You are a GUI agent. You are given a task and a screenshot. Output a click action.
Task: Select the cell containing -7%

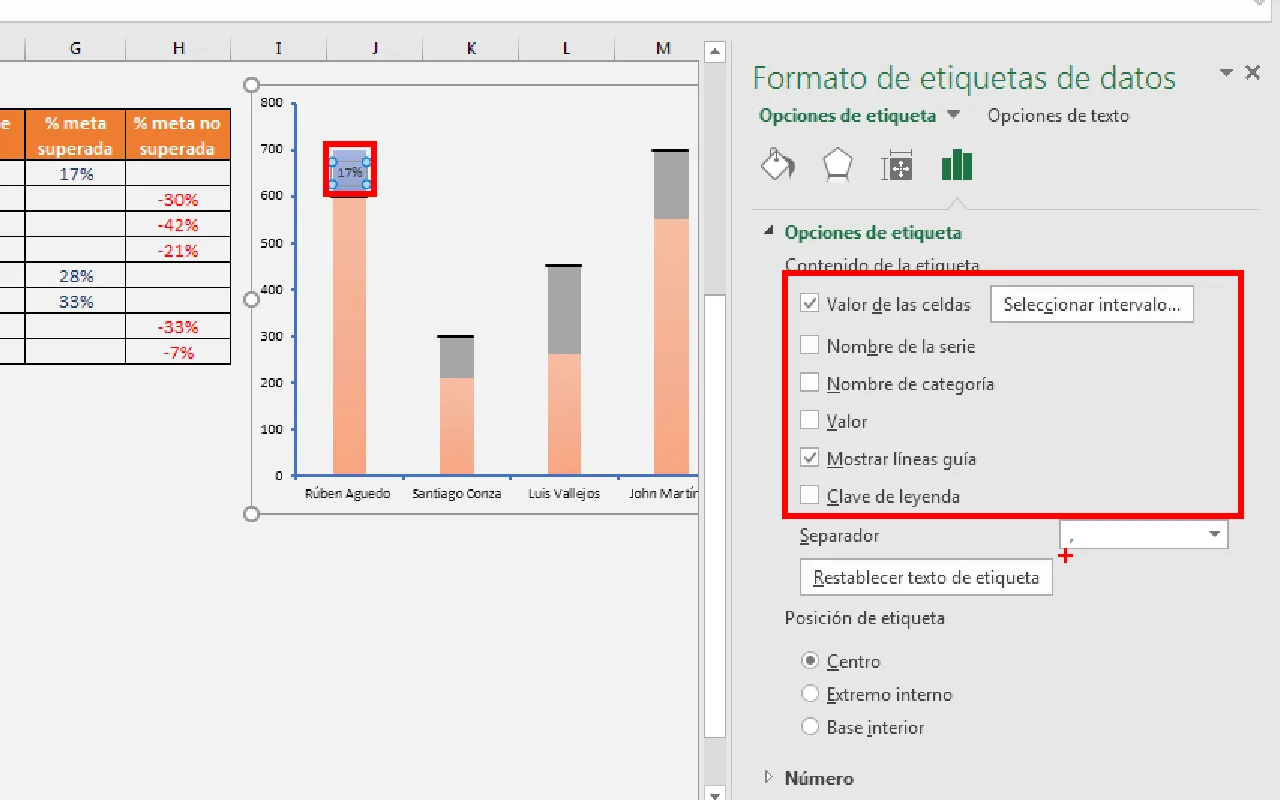click(179, 353)
